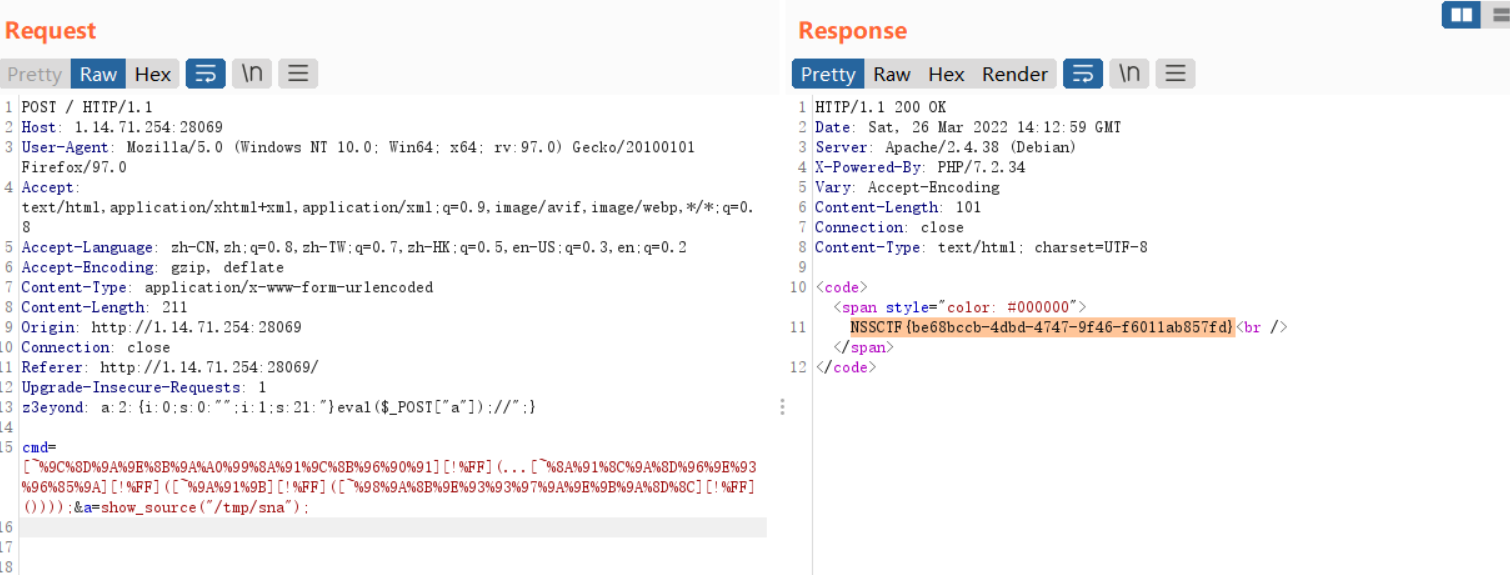This screenshot has width=1510, height=575.
Task: Click the Content-Length: 101 response header
Action: point(897,207)
